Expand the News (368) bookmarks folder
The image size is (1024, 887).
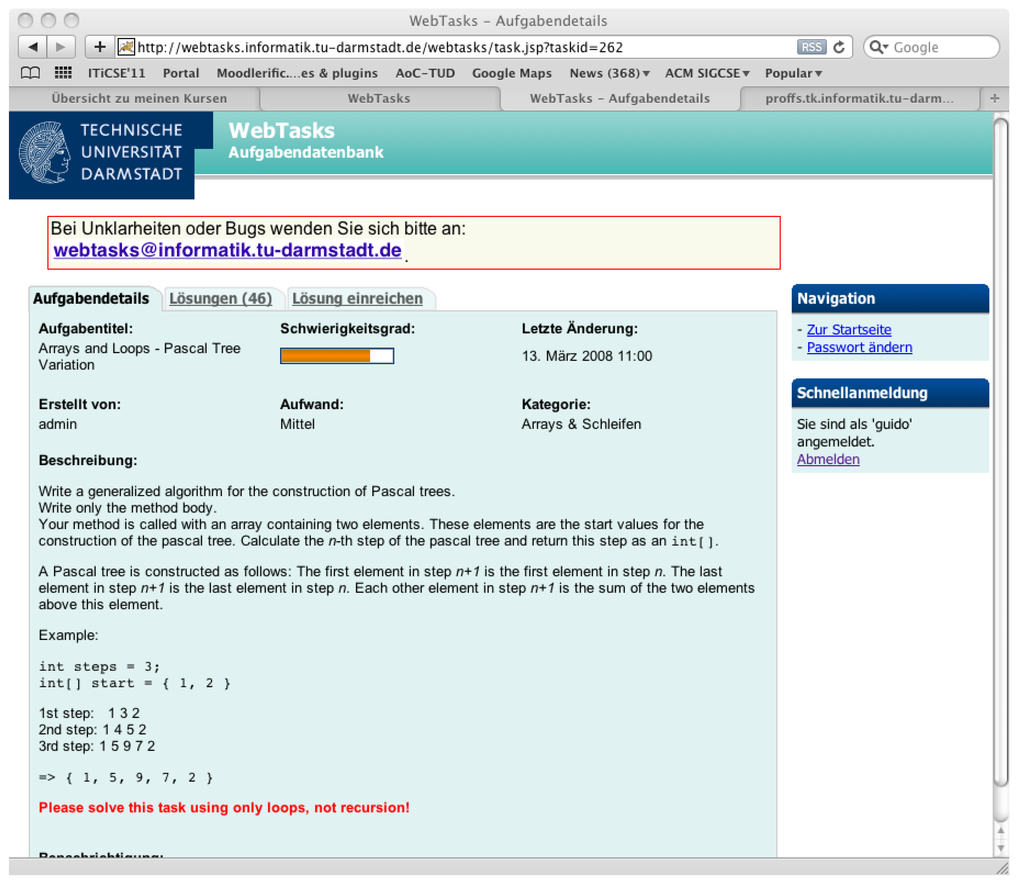tap(609, 73)
